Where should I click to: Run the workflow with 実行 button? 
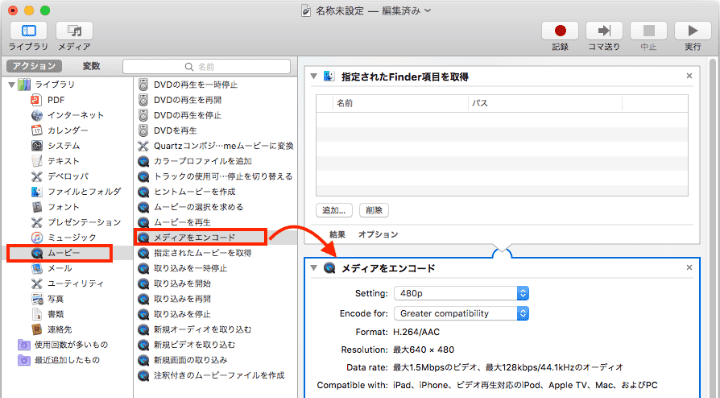pos(692,31)
